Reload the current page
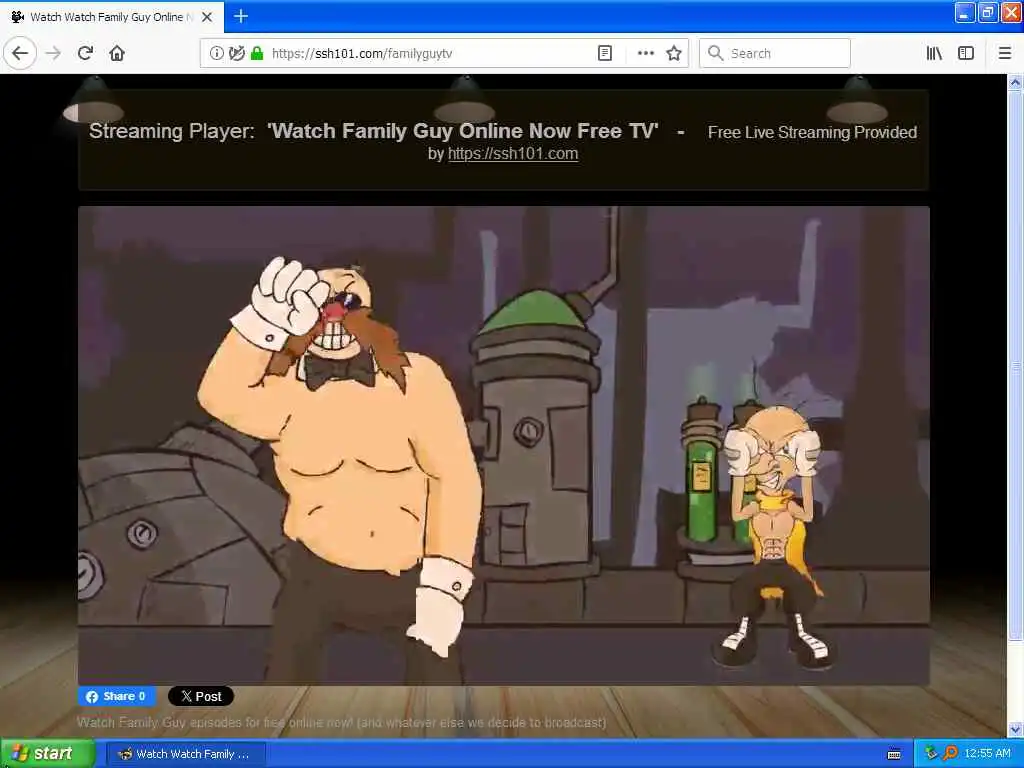 pos(85,53)
